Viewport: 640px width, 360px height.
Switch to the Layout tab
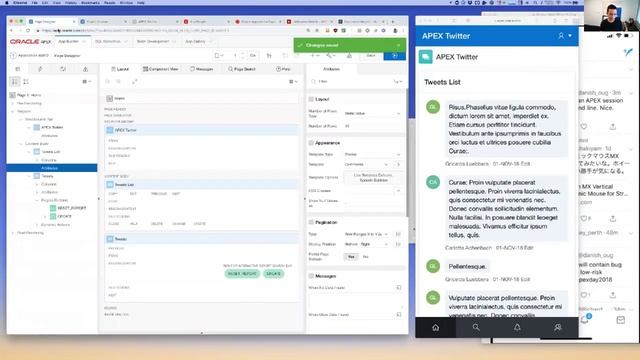point(120,69)
